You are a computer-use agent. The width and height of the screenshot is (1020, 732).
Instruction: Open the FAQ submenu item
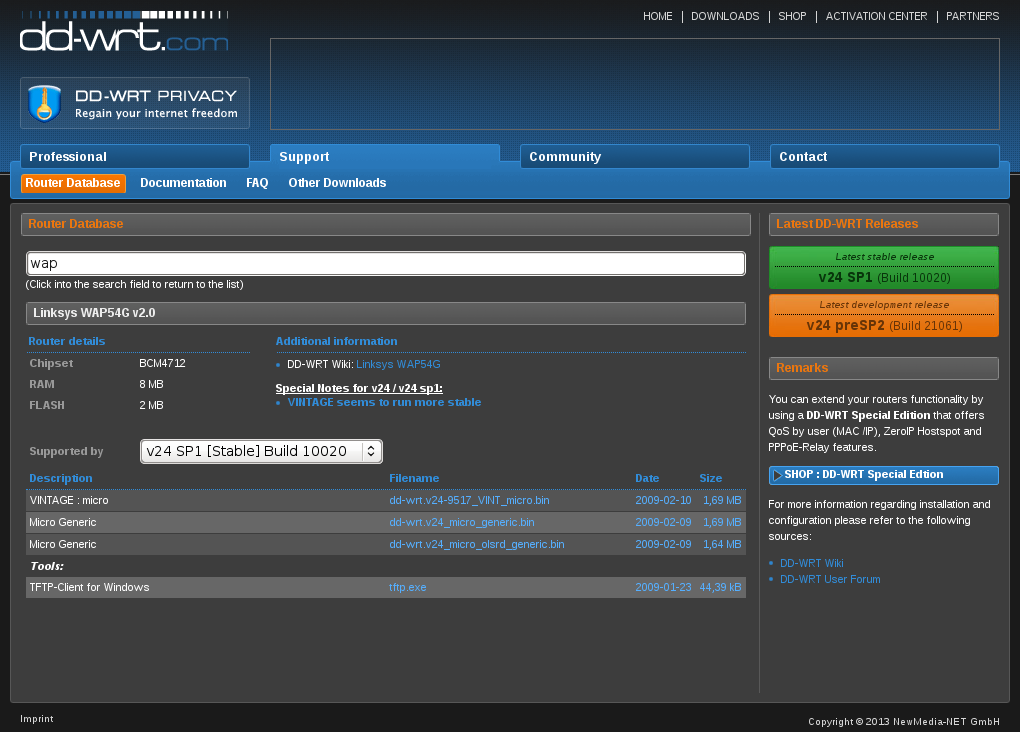click(x=257, y=183)
